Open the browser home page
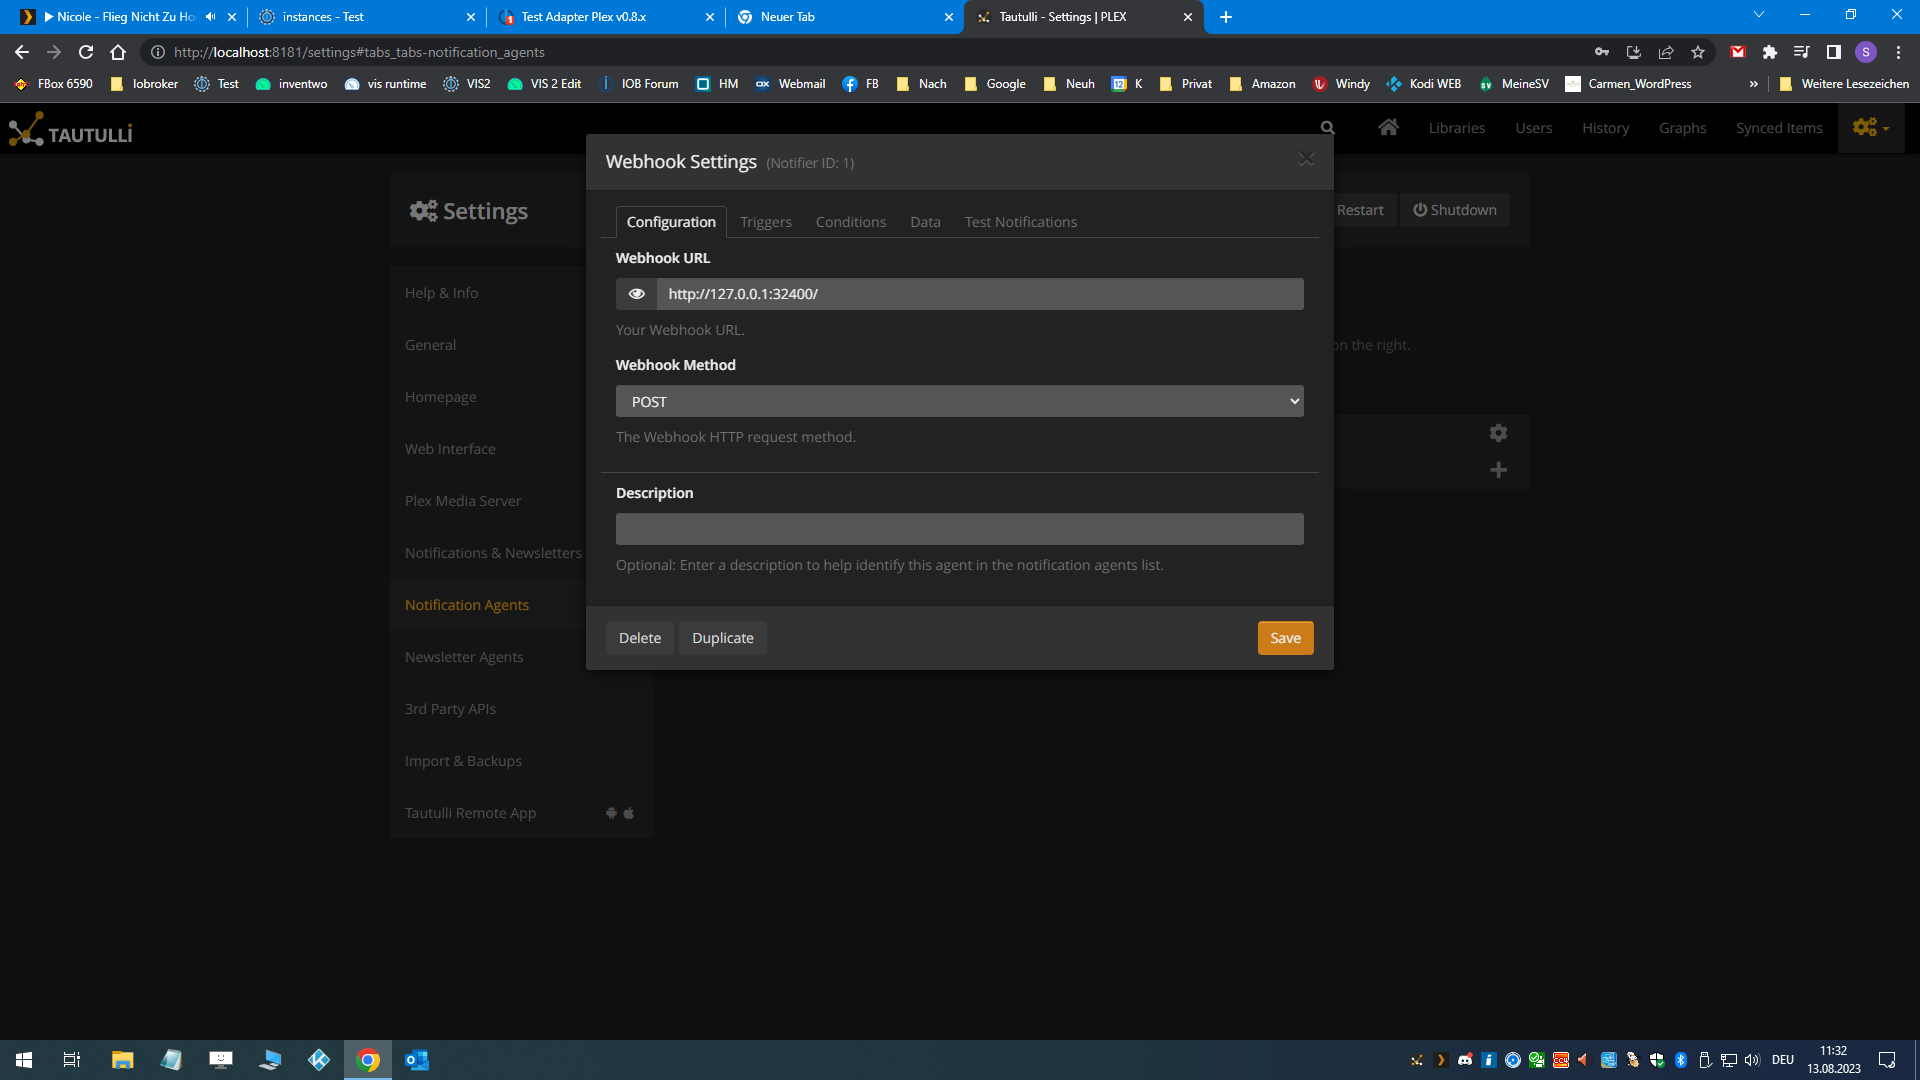This screenshot has width=1920, height=1080. tap(118, 52)
